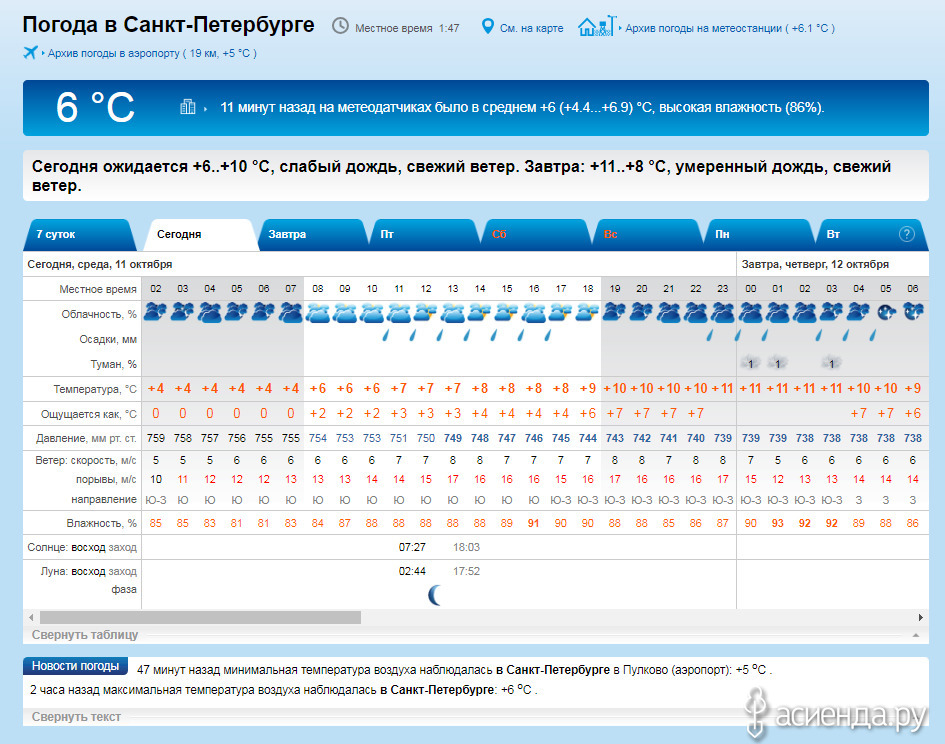
Task: Click the moonset time 17:52
Action: click(x=466, y=571)
